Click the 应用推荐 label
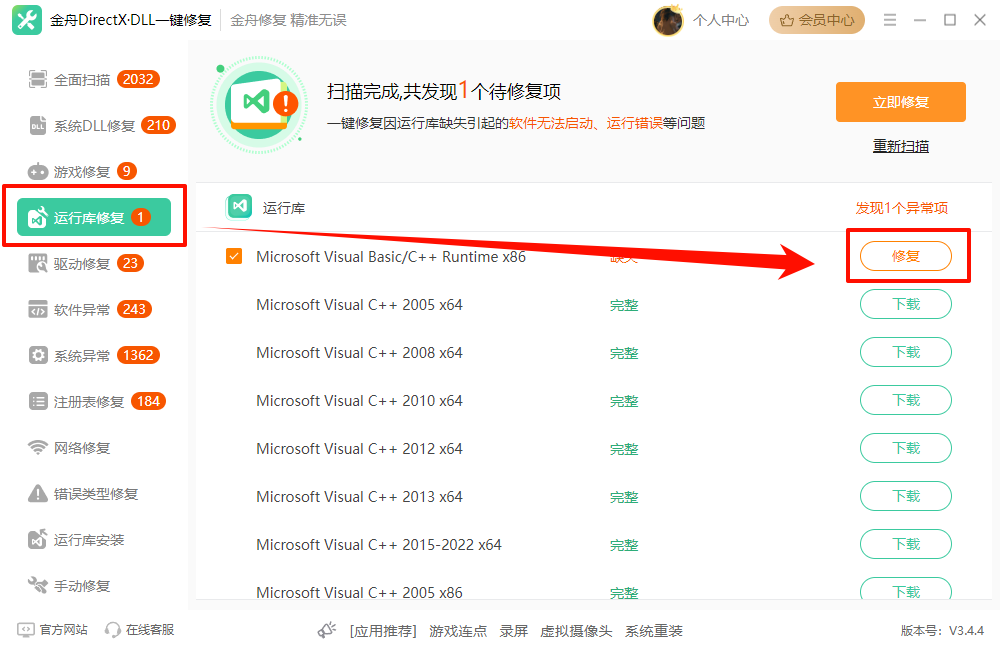Viewport: 1000px width, 650px height. tap(383, 631)
